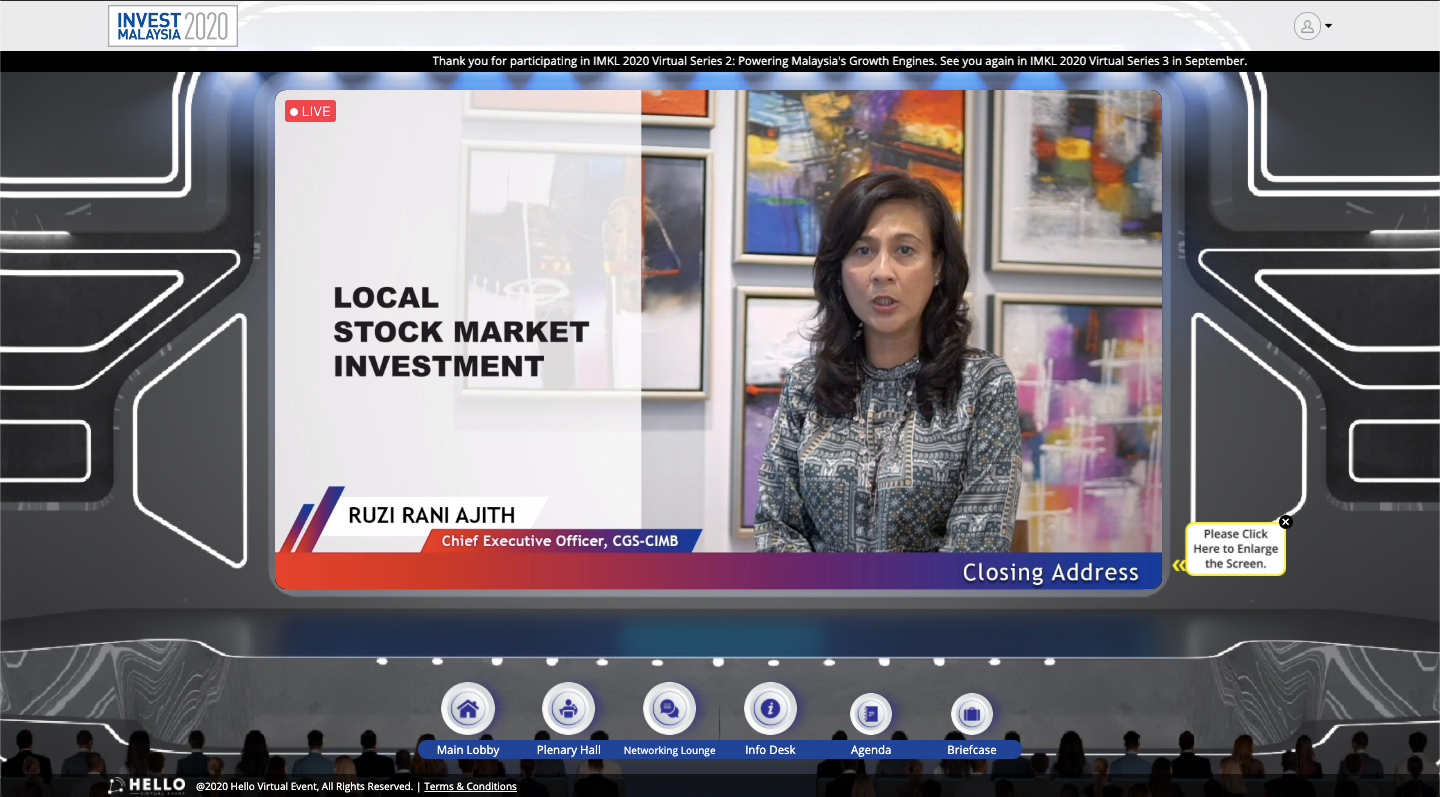Click the LIVE badge on the video
Screen dimensions: 1440x797
coord(310,111)
